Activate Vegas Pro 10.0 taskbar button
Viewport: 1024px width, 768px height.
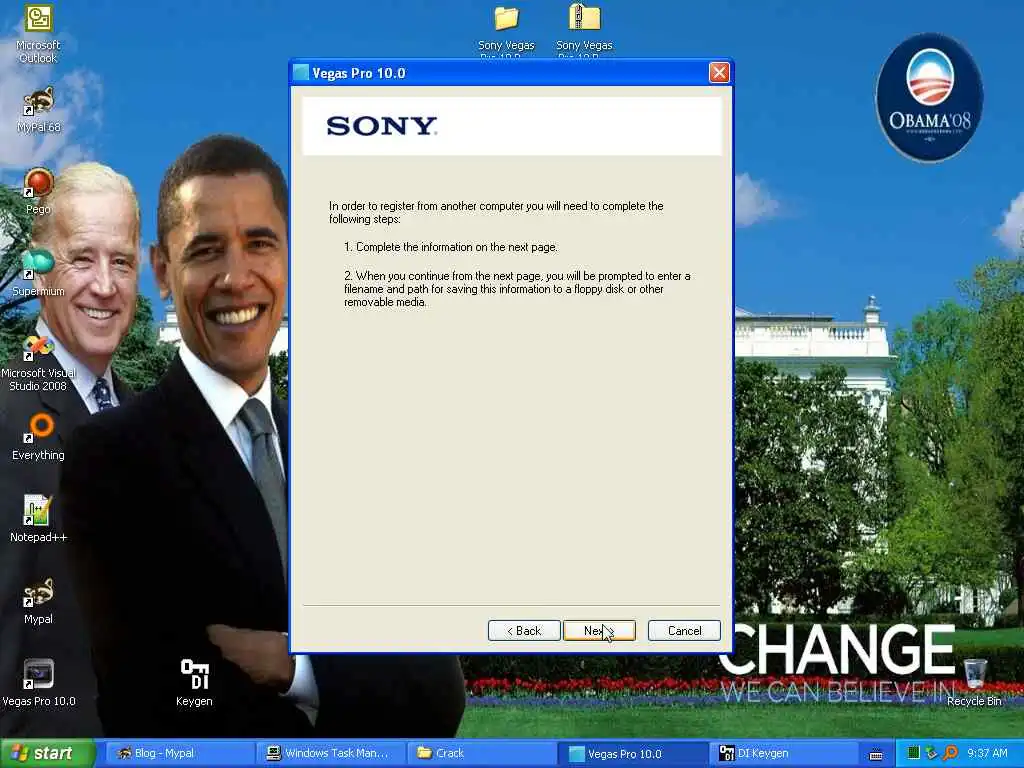pos(632,754)
